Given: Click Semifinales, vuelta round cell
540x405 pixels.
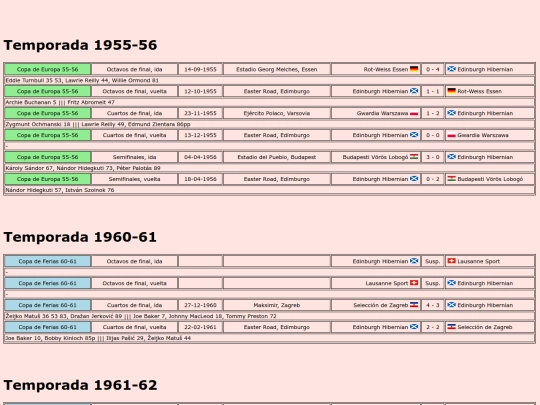Looking at the screenshot, I should [x=134, y=179].
